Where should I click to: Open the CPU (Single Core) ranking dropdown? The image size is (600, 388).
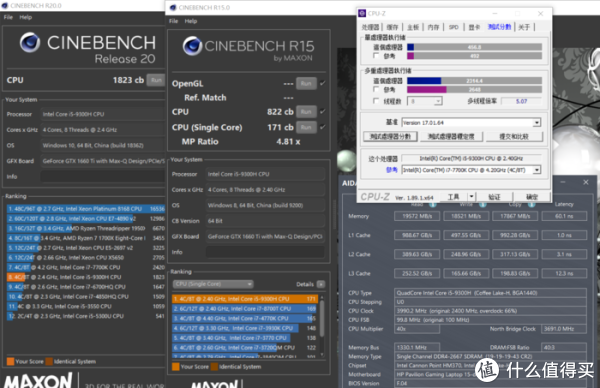(x=213, y=284)
